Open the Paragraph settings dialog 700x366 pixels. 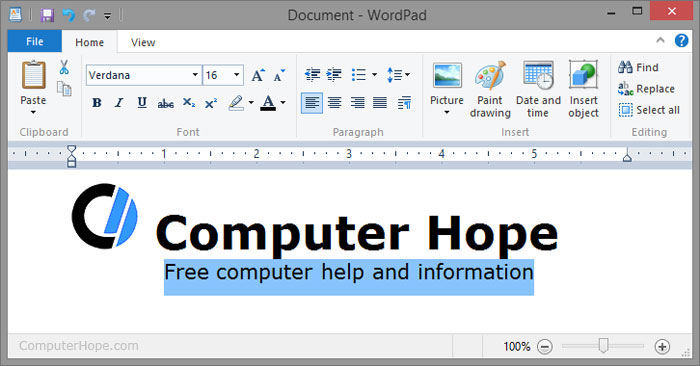click(x=404, y=103)
